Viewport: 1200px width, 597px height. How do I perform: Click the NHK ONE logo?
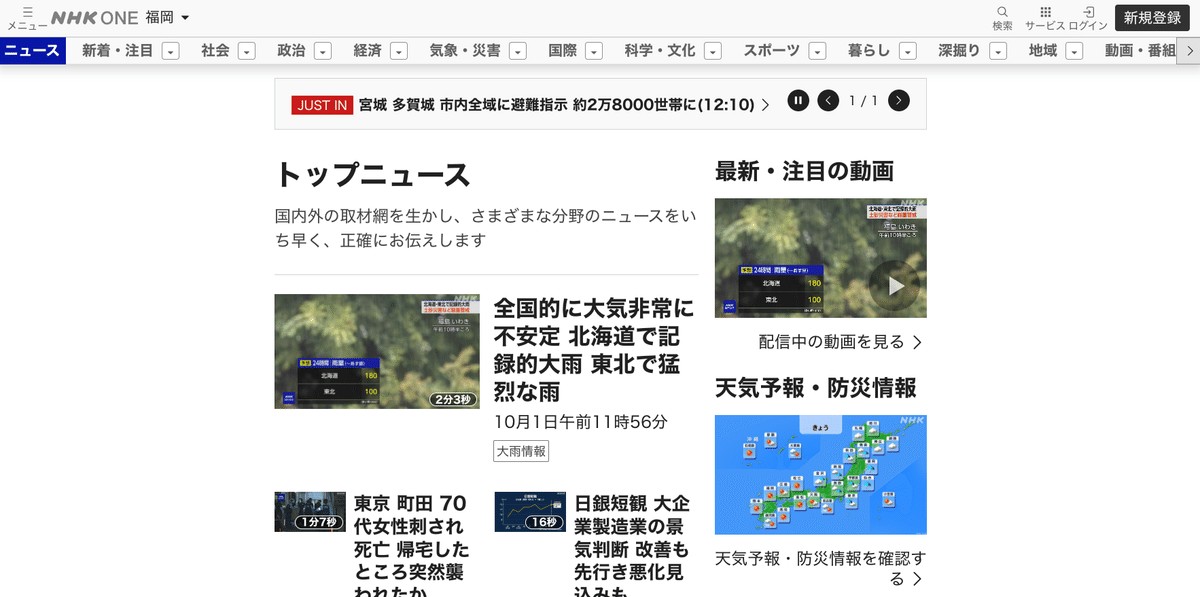[93, 17]
